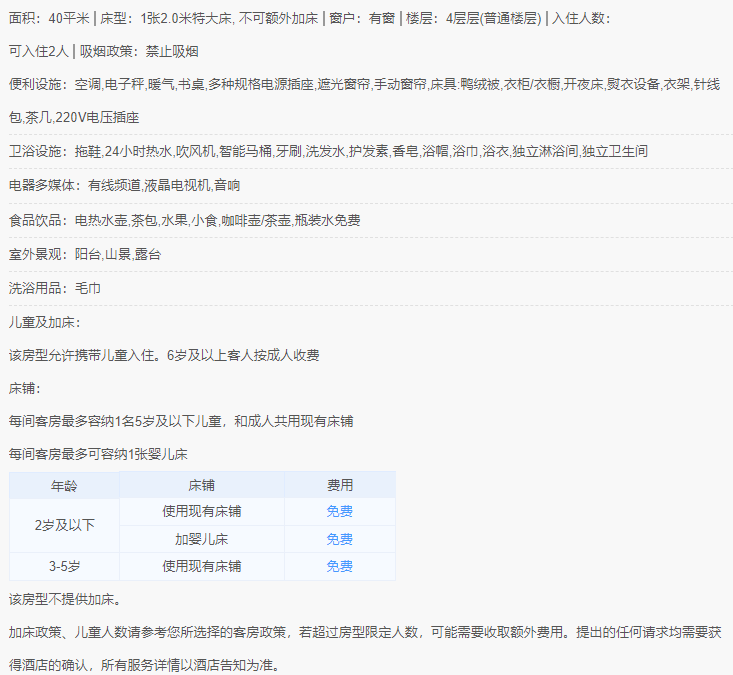Click the 加婴儿床 table cell
The image size is (733, 675).
tap(201, 539)
